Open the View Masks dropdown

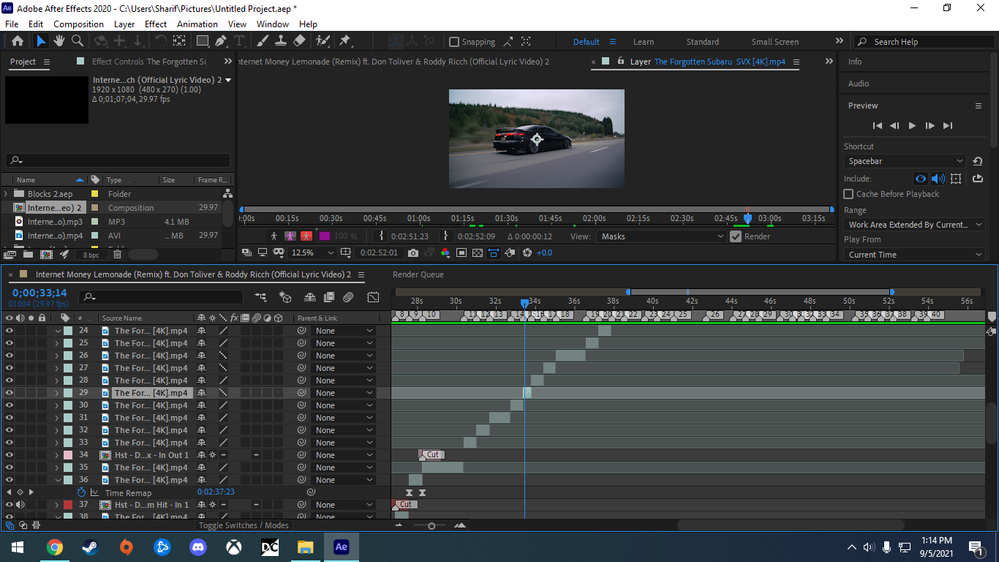[662, 236]
